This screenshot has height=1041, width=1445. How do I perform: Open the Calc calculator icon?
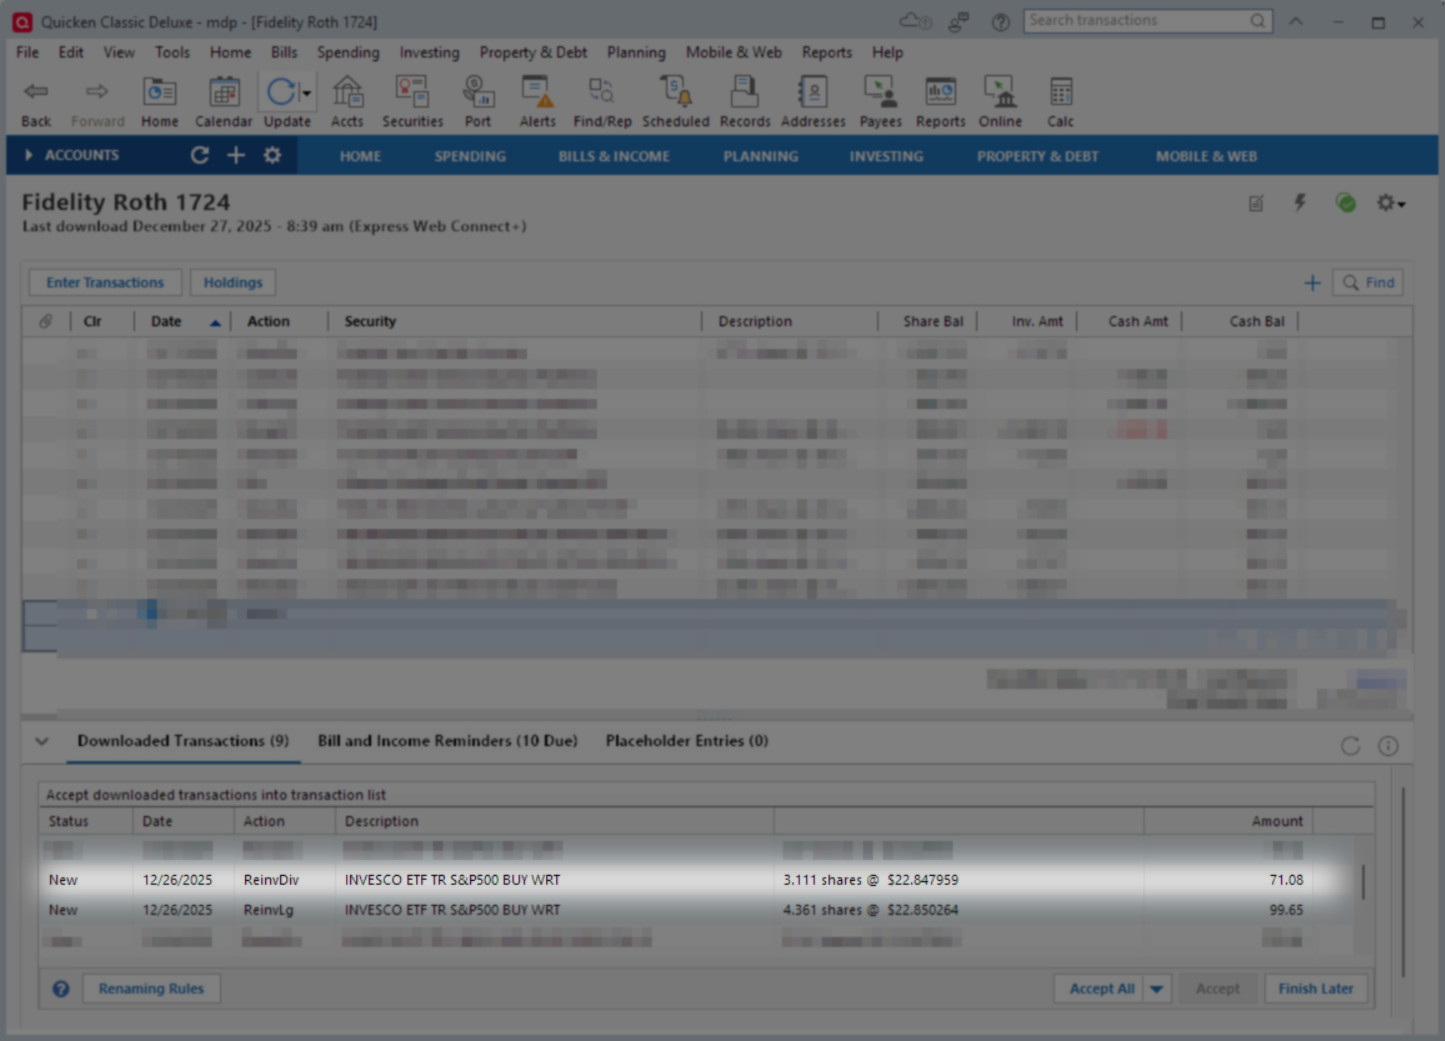click(1060, 101)
